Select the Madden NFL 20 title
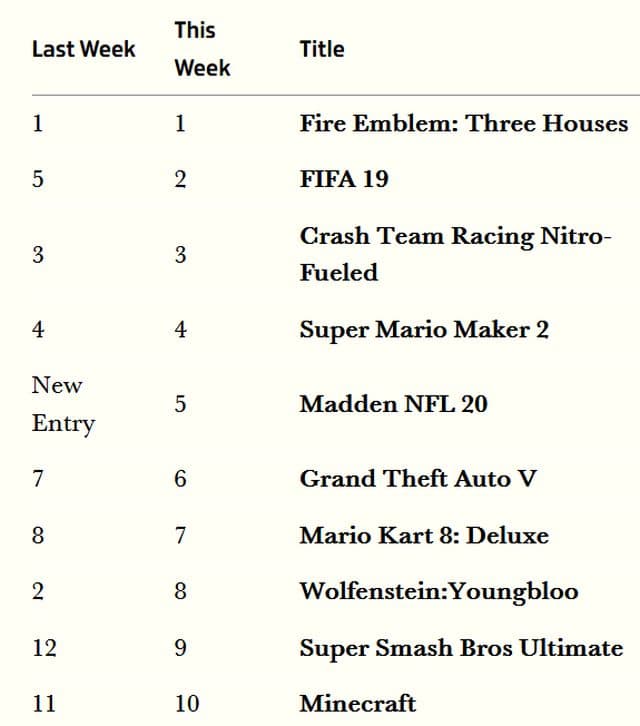 pyautogui.click(x=393, y=404)
